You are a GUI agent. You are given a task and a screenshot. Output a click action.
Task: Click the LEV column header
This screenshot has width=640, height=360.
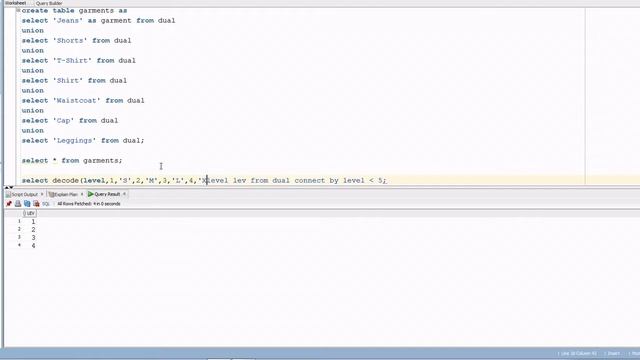click(30, 213)
